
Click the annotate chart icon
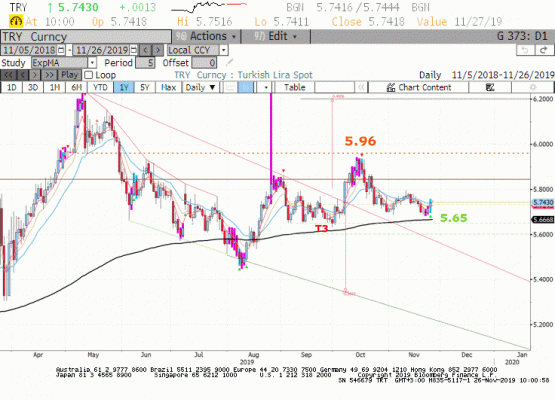pyautogui.click(x=490, y=87)
